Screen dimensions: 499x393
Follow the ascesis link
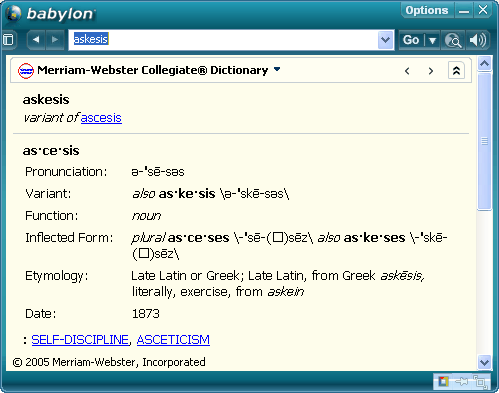tap(101, 118)
